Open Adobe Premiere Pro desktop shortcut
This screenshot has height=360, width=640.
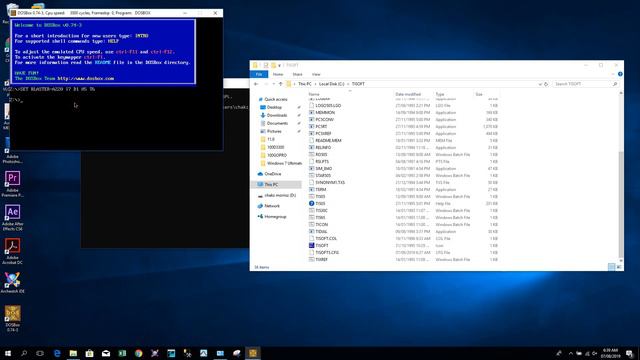pyautogui.click(x=12, y=184)
